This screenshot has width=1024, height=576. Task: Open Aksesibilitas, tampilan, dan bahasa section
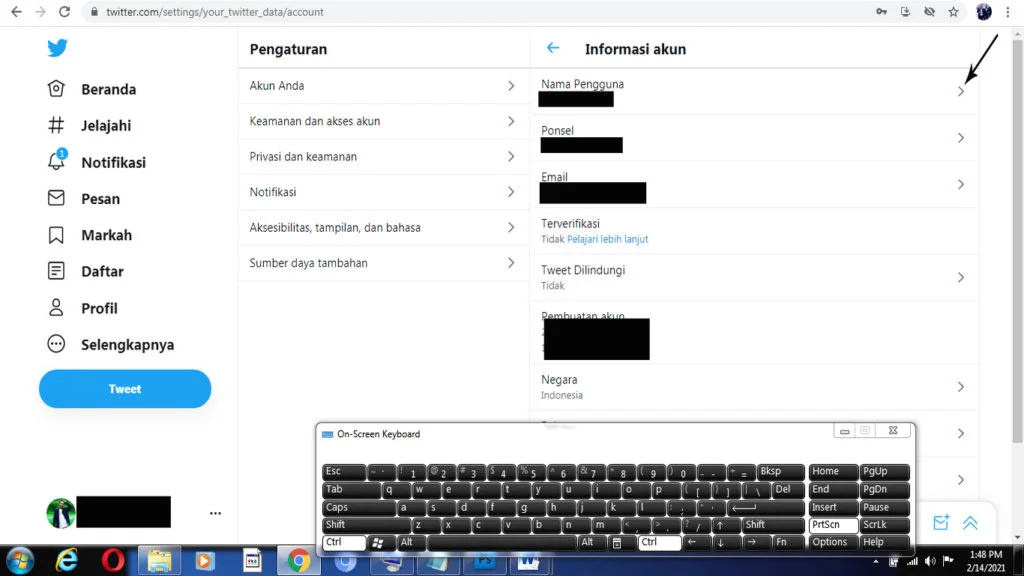(383, 227)
